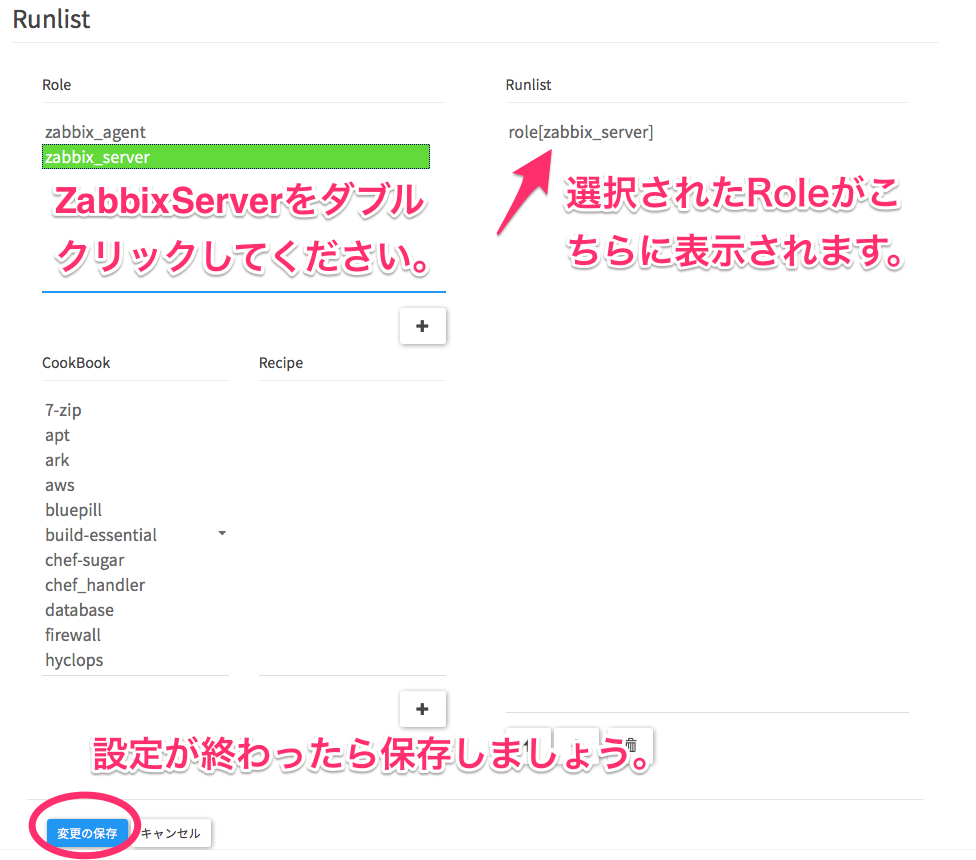Select the build-essential cookbook
Image resolution: width=976 pixels, height=860 pixels.
pos(101,535)
